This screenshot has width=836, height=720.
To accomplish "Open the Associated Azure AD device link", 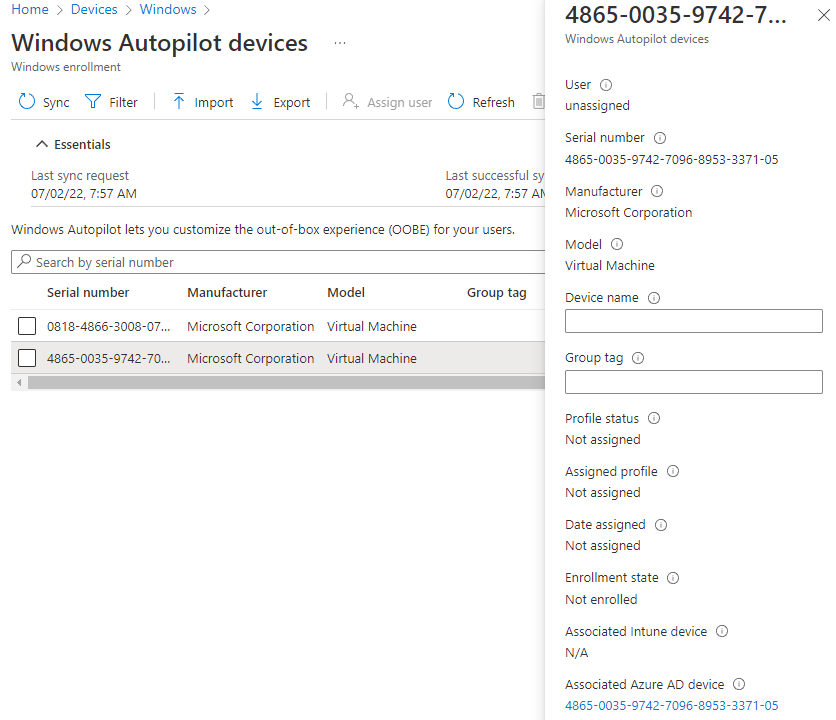I will (x=671, y=706).
